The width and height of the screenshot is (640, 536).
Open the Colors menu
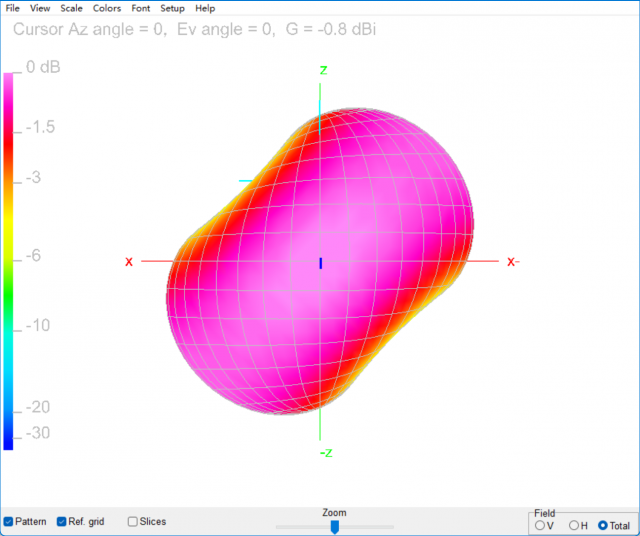(107, 8)
